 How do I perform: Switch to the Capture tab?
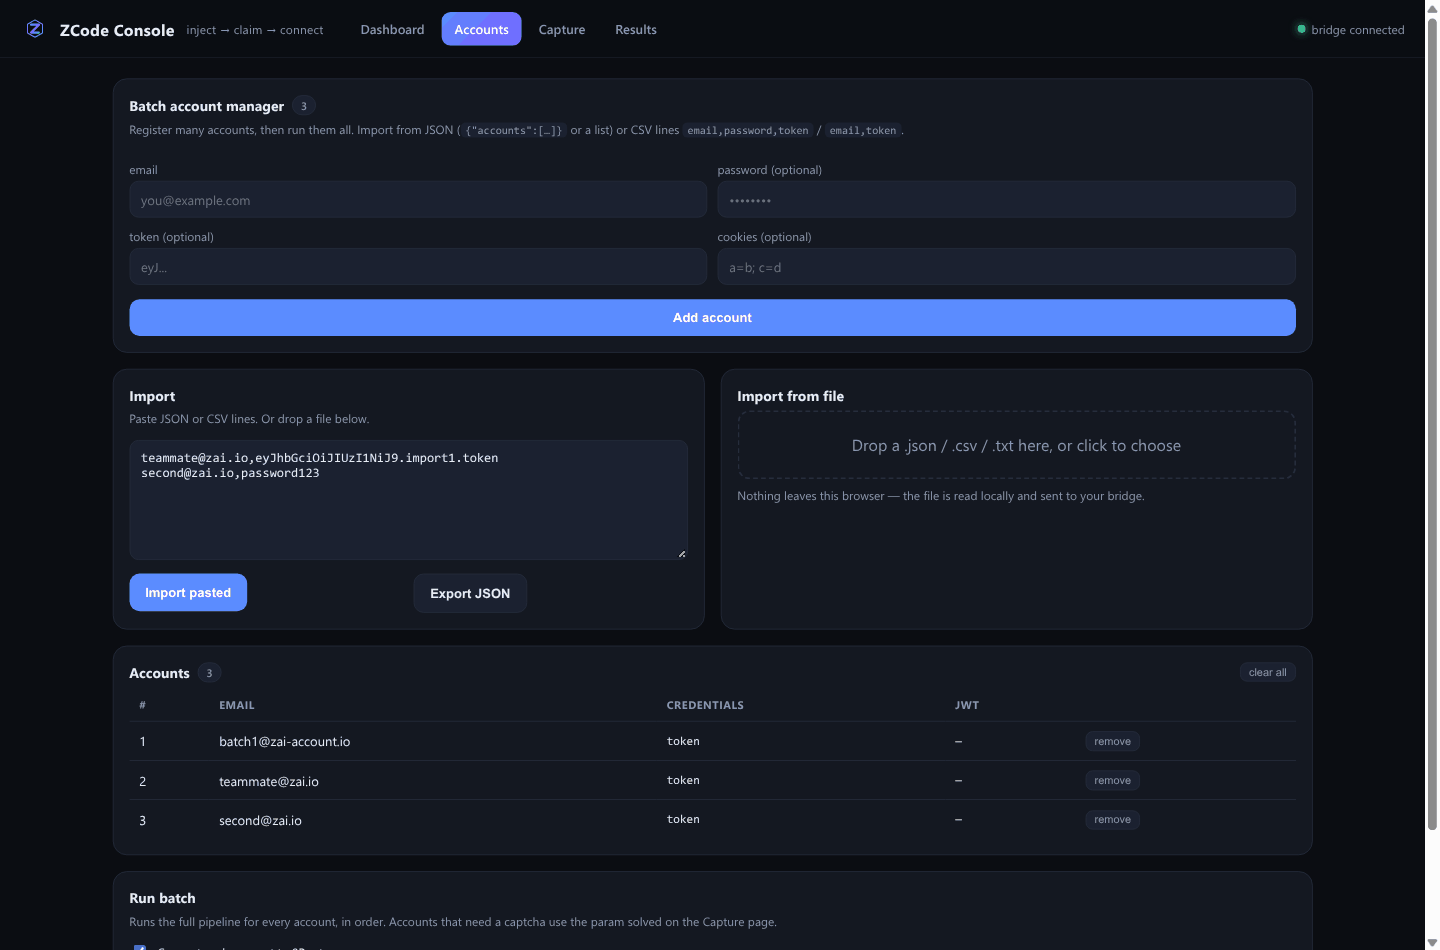tap(562, 29)
